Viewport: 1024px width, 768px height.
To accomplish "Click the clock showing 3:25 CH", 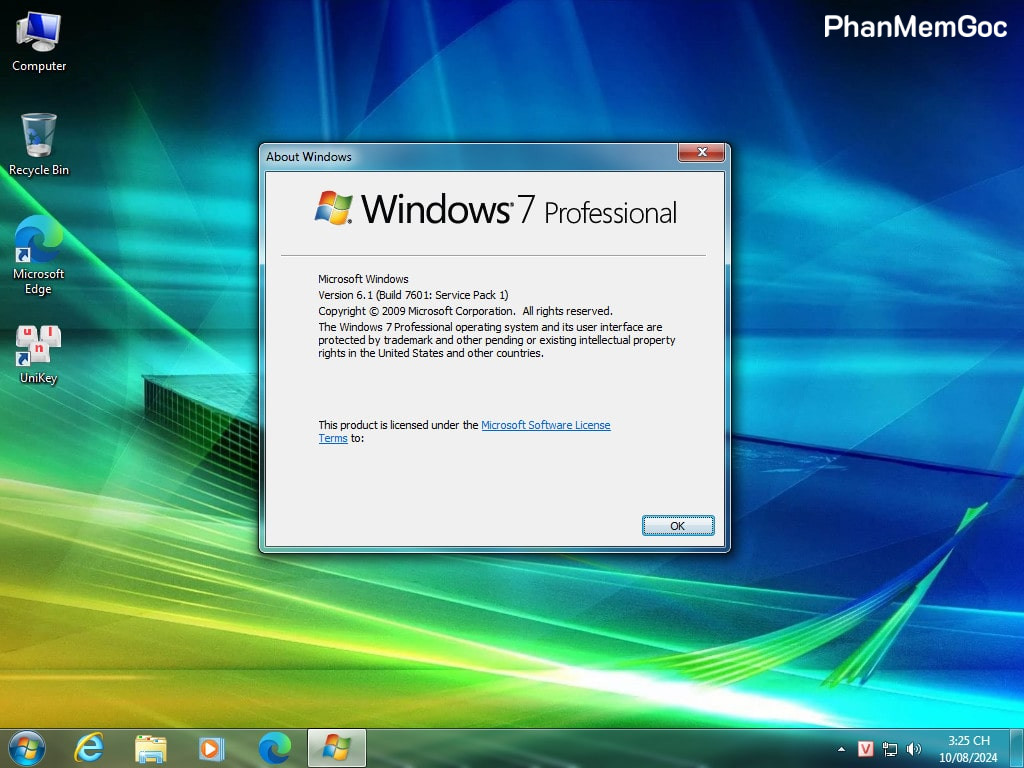I will [x=968, y=748].
